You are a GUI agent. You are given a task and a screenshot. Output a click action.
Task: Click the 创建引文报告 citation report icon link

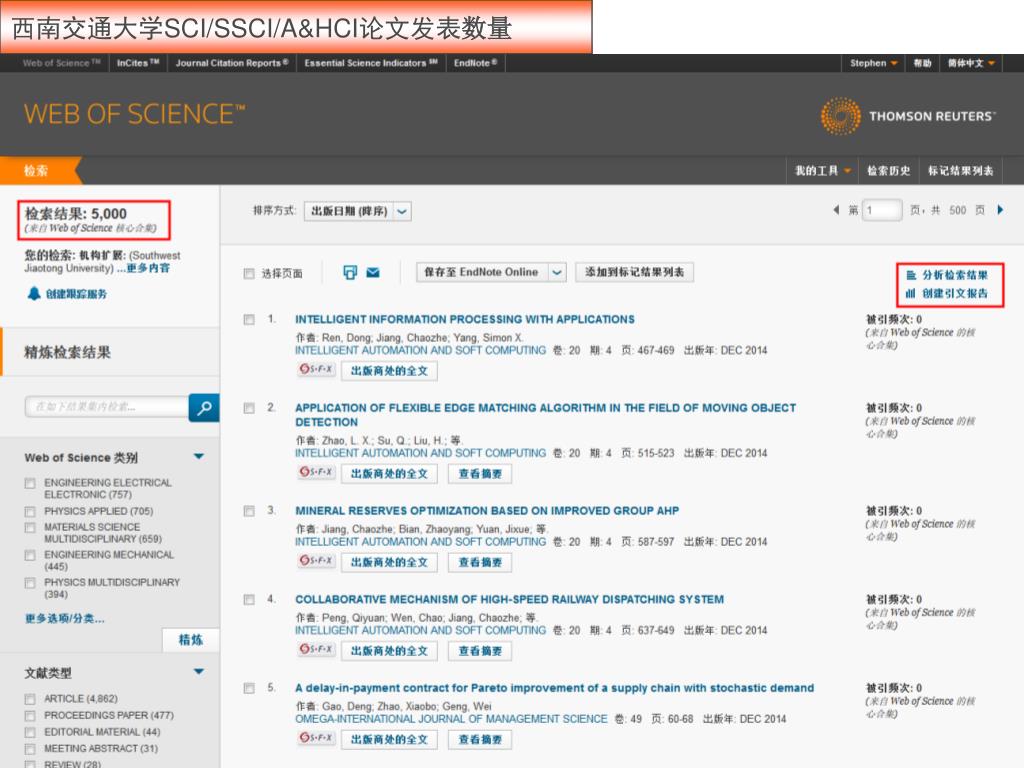pos(947,294)
